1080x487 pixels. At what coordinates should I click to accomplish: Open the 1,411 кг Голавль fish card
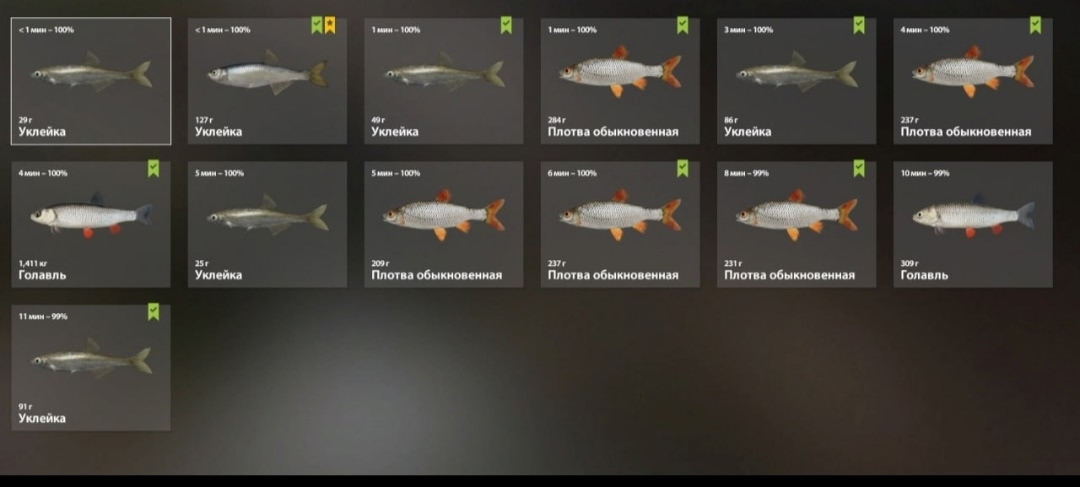(91, 225)
